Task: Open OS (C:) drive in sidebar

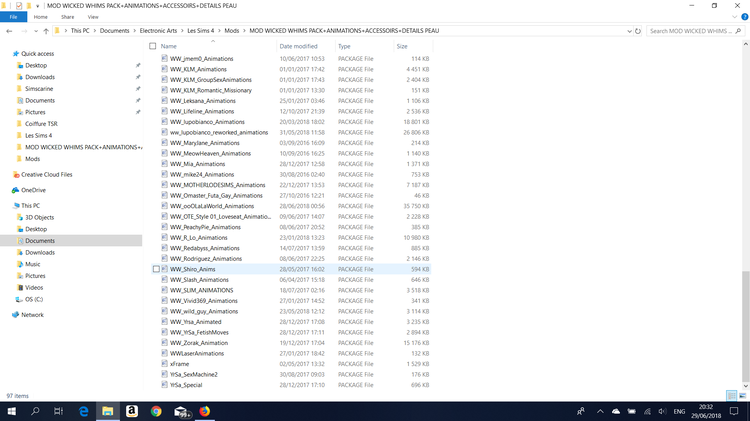Action: coord(33,299)
